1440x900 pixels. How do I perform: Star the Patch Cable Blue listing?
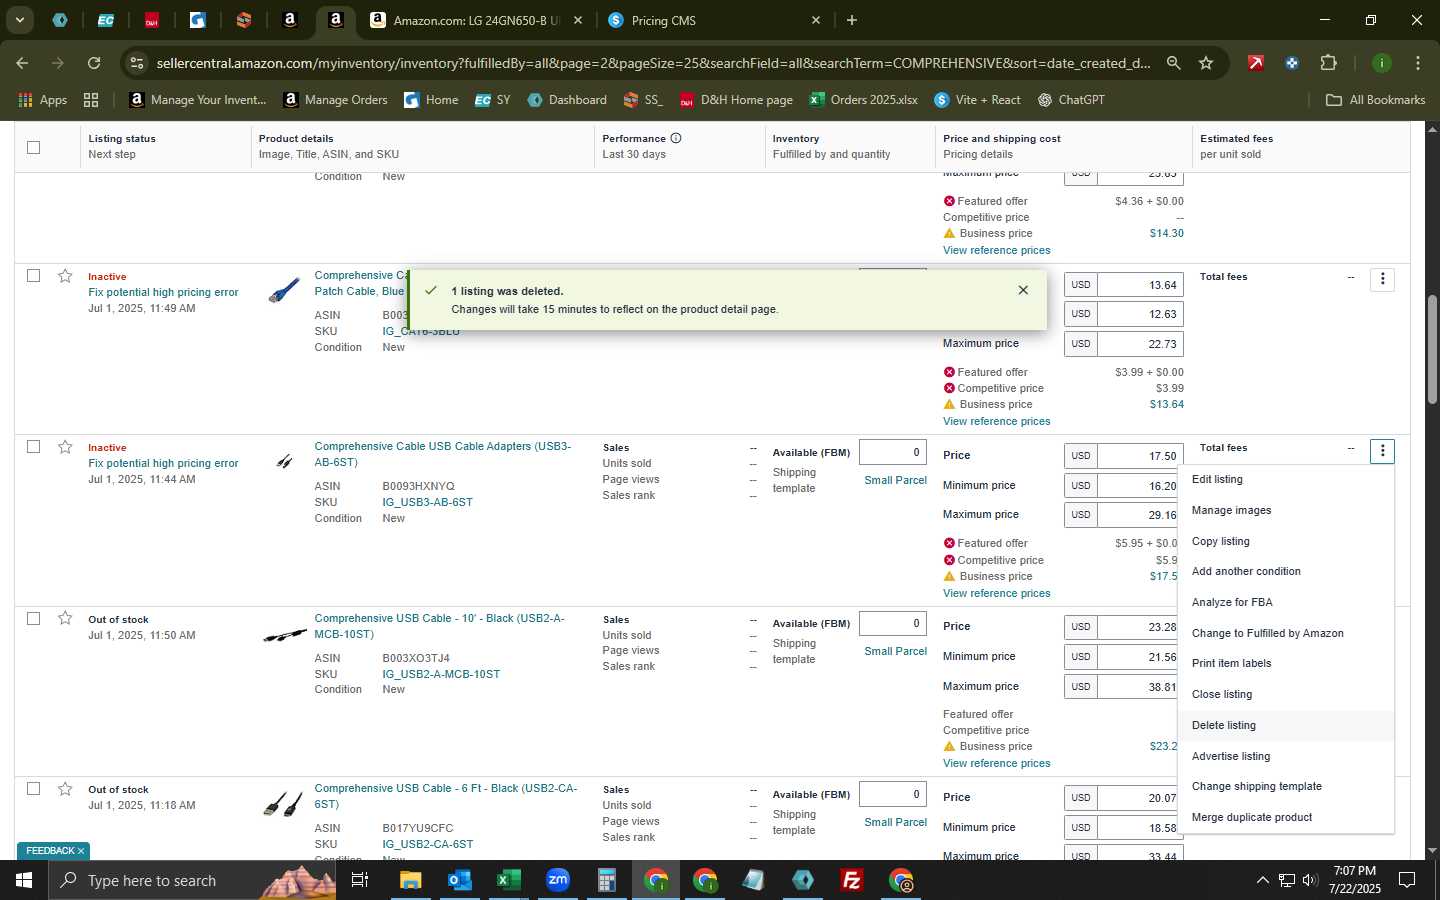click(x=65, y=276)
